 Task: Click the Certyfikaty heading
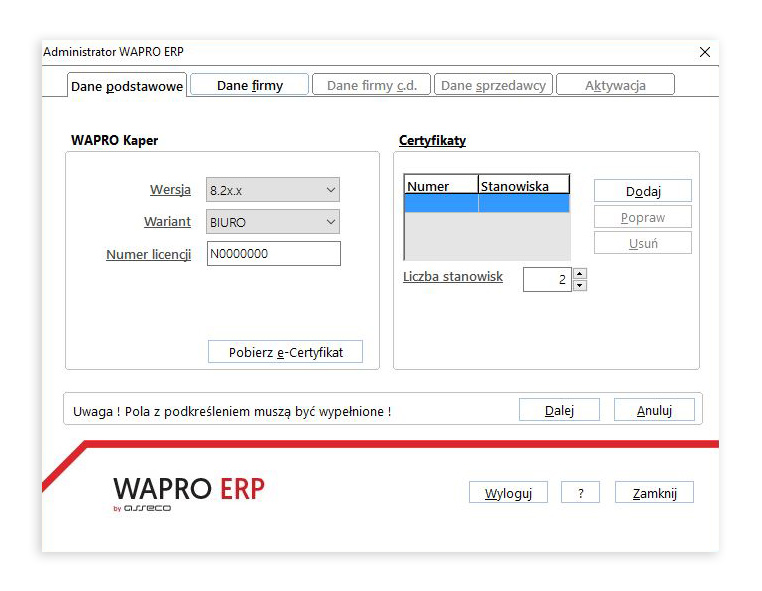tap(432, 140)
